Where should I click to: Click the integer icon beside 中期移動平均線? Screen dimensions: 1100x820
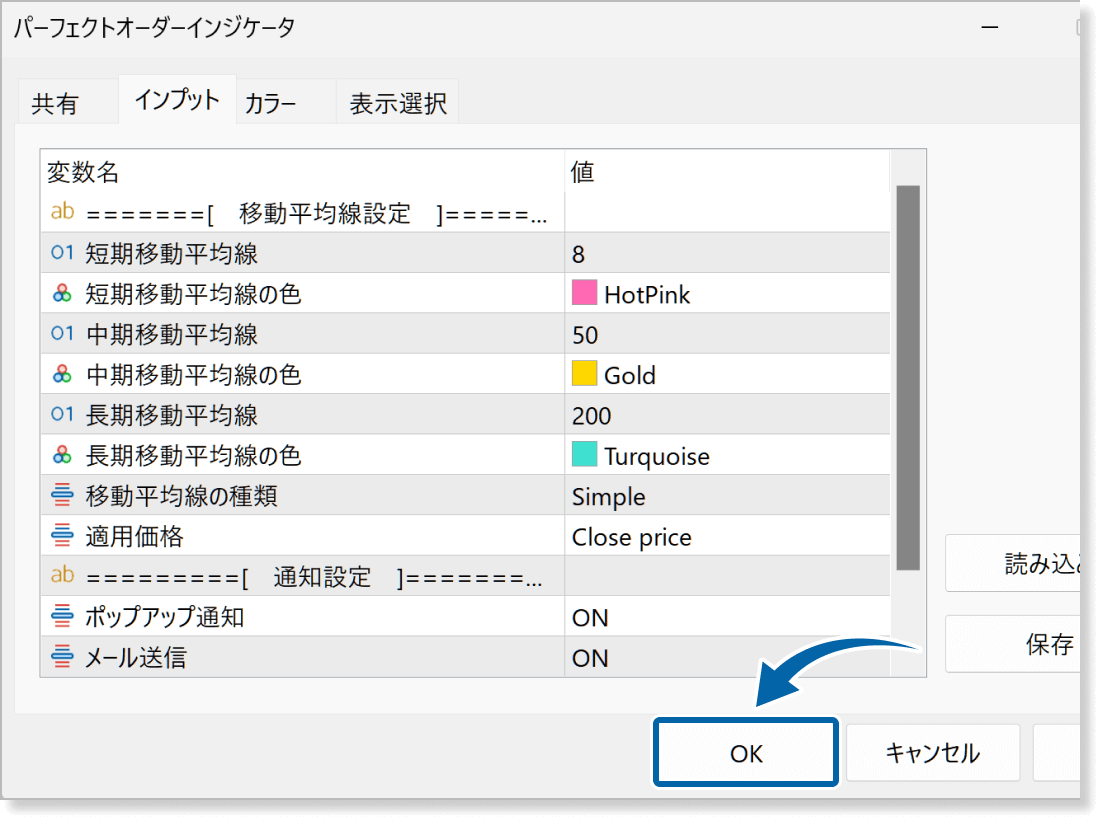(x=62, y=334)
